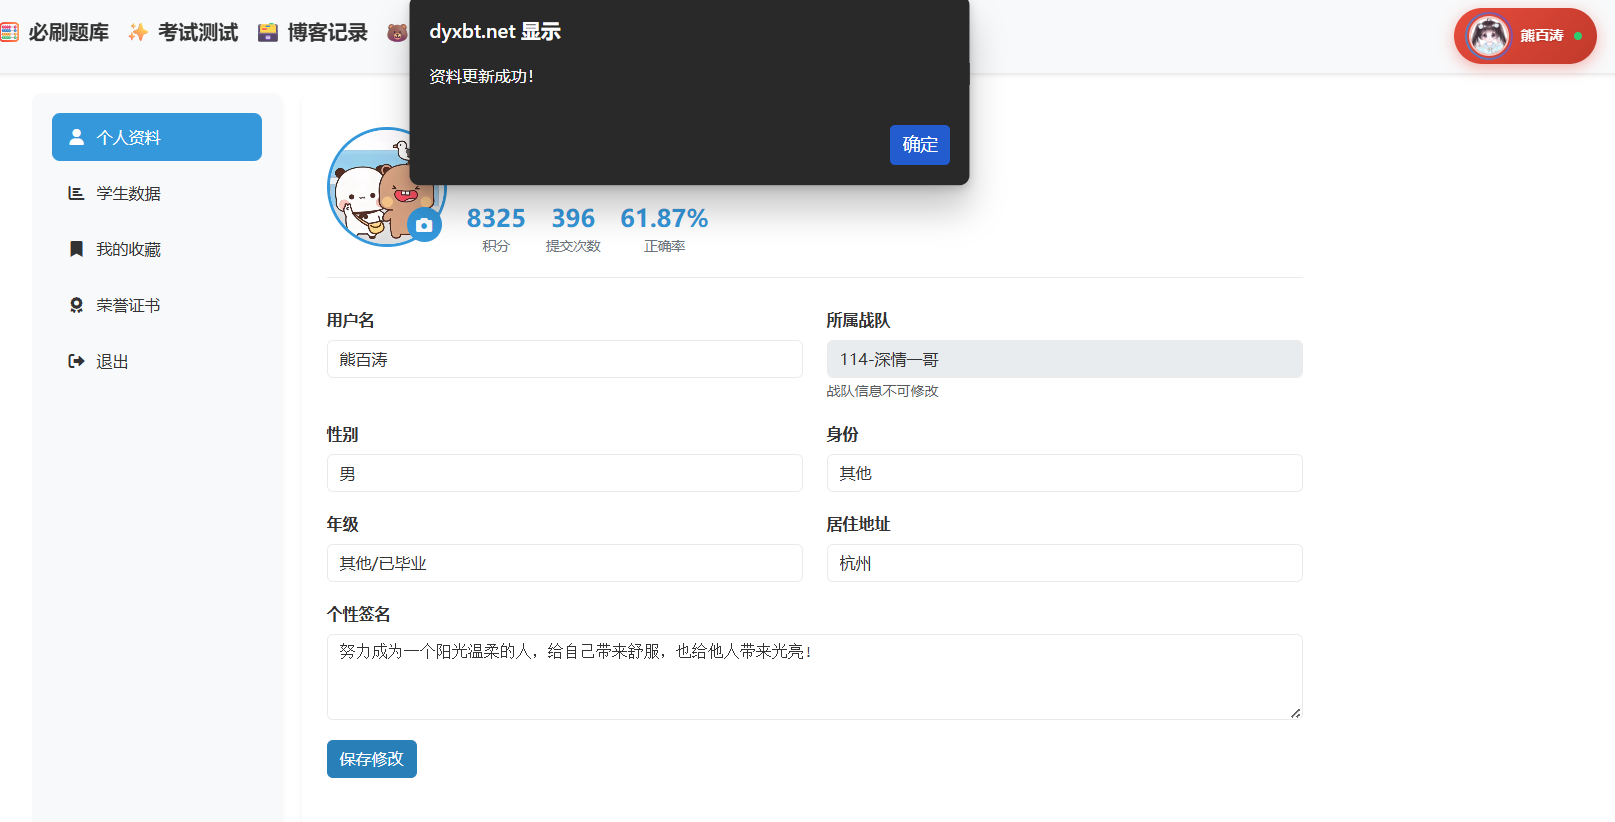Click the disabled 所属战队 field
This screenshot has width=1615, height=822.
click(x=1064, y=359)
